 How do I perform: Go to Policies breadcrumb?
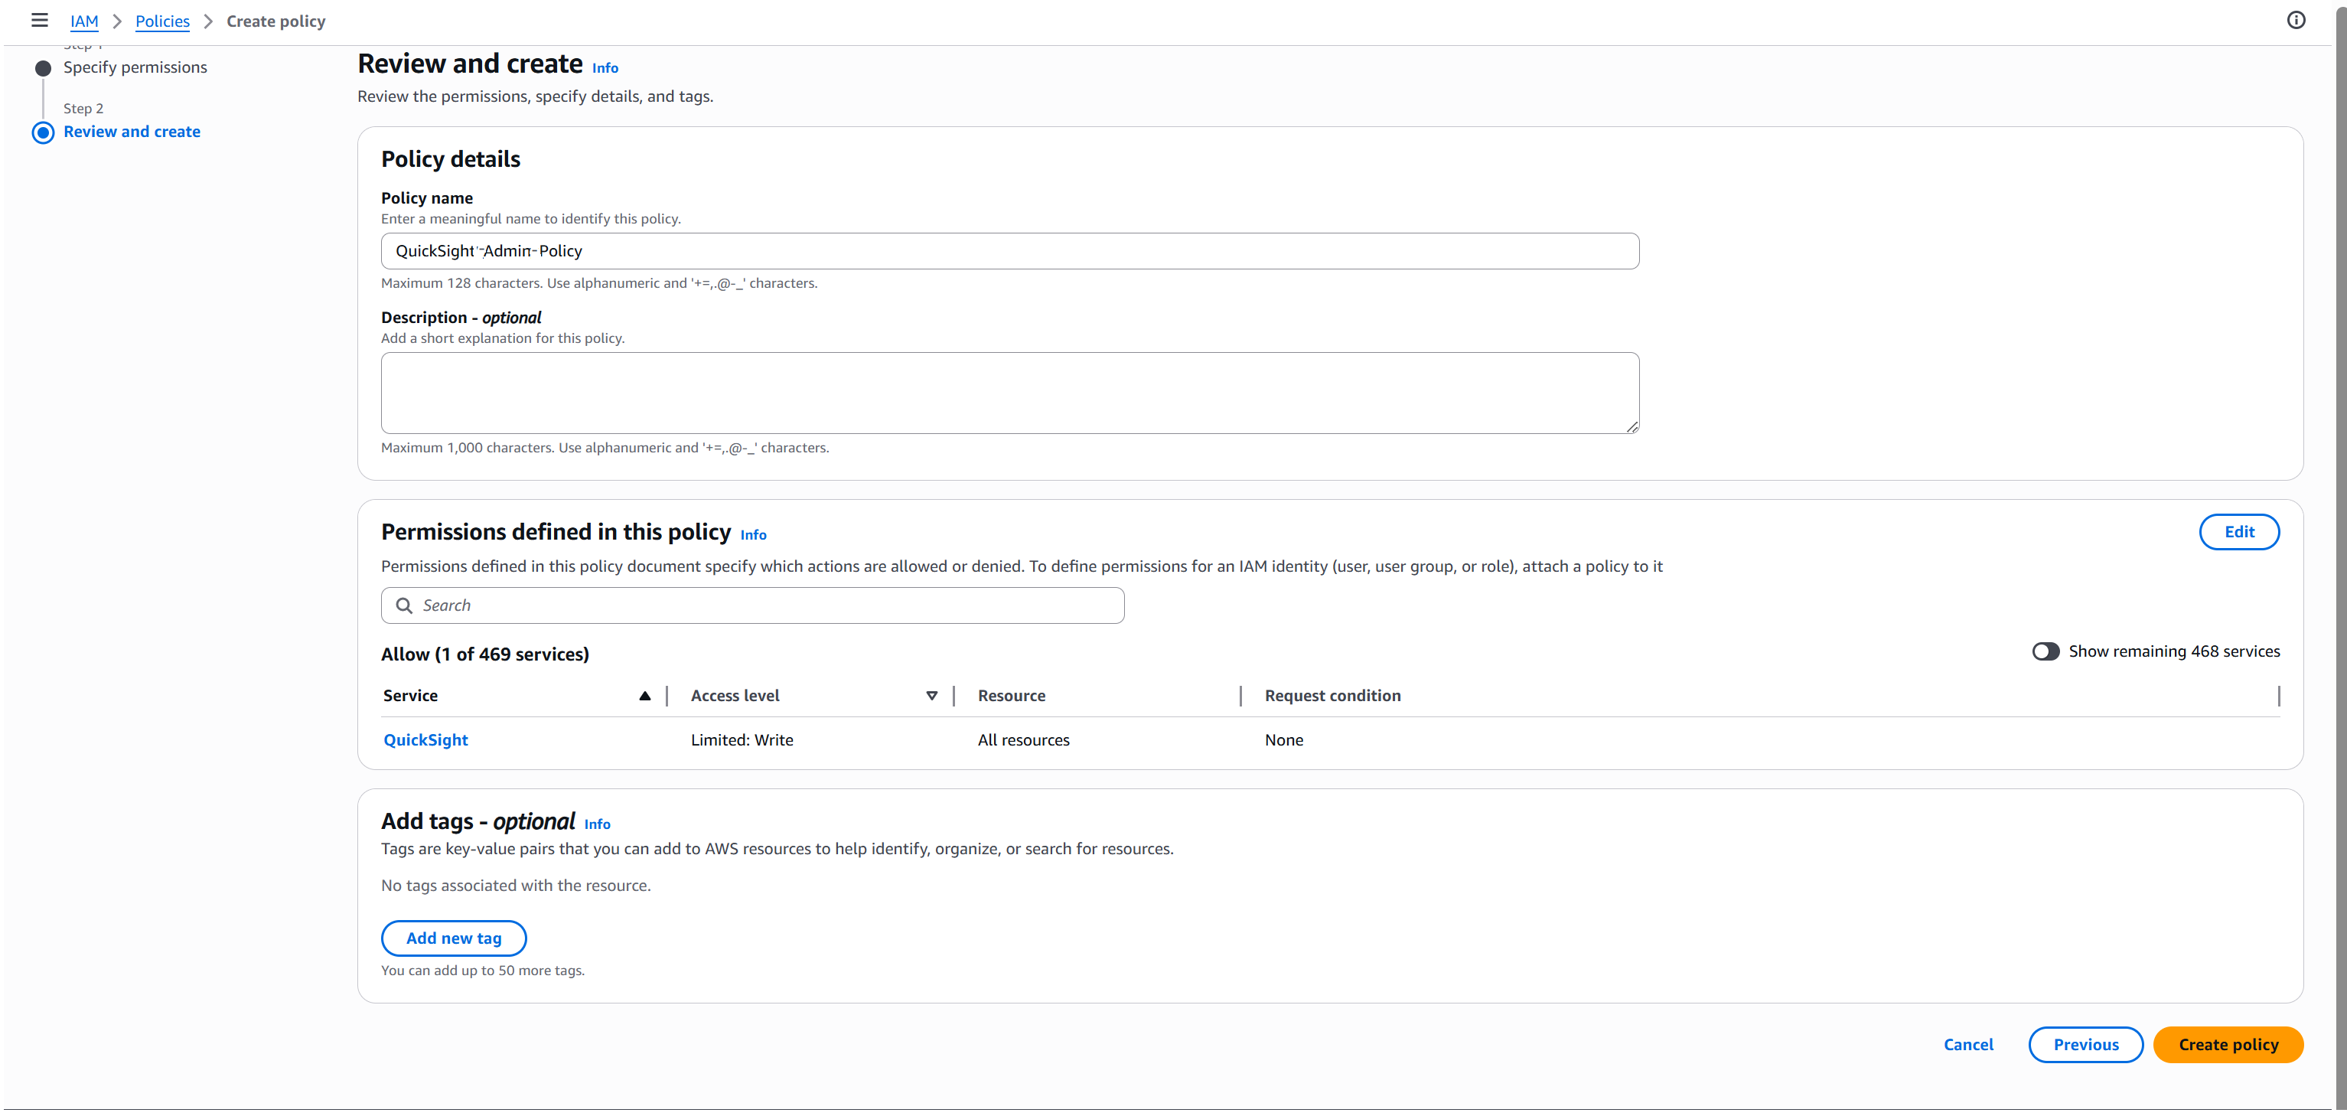[x=162, y=21]
